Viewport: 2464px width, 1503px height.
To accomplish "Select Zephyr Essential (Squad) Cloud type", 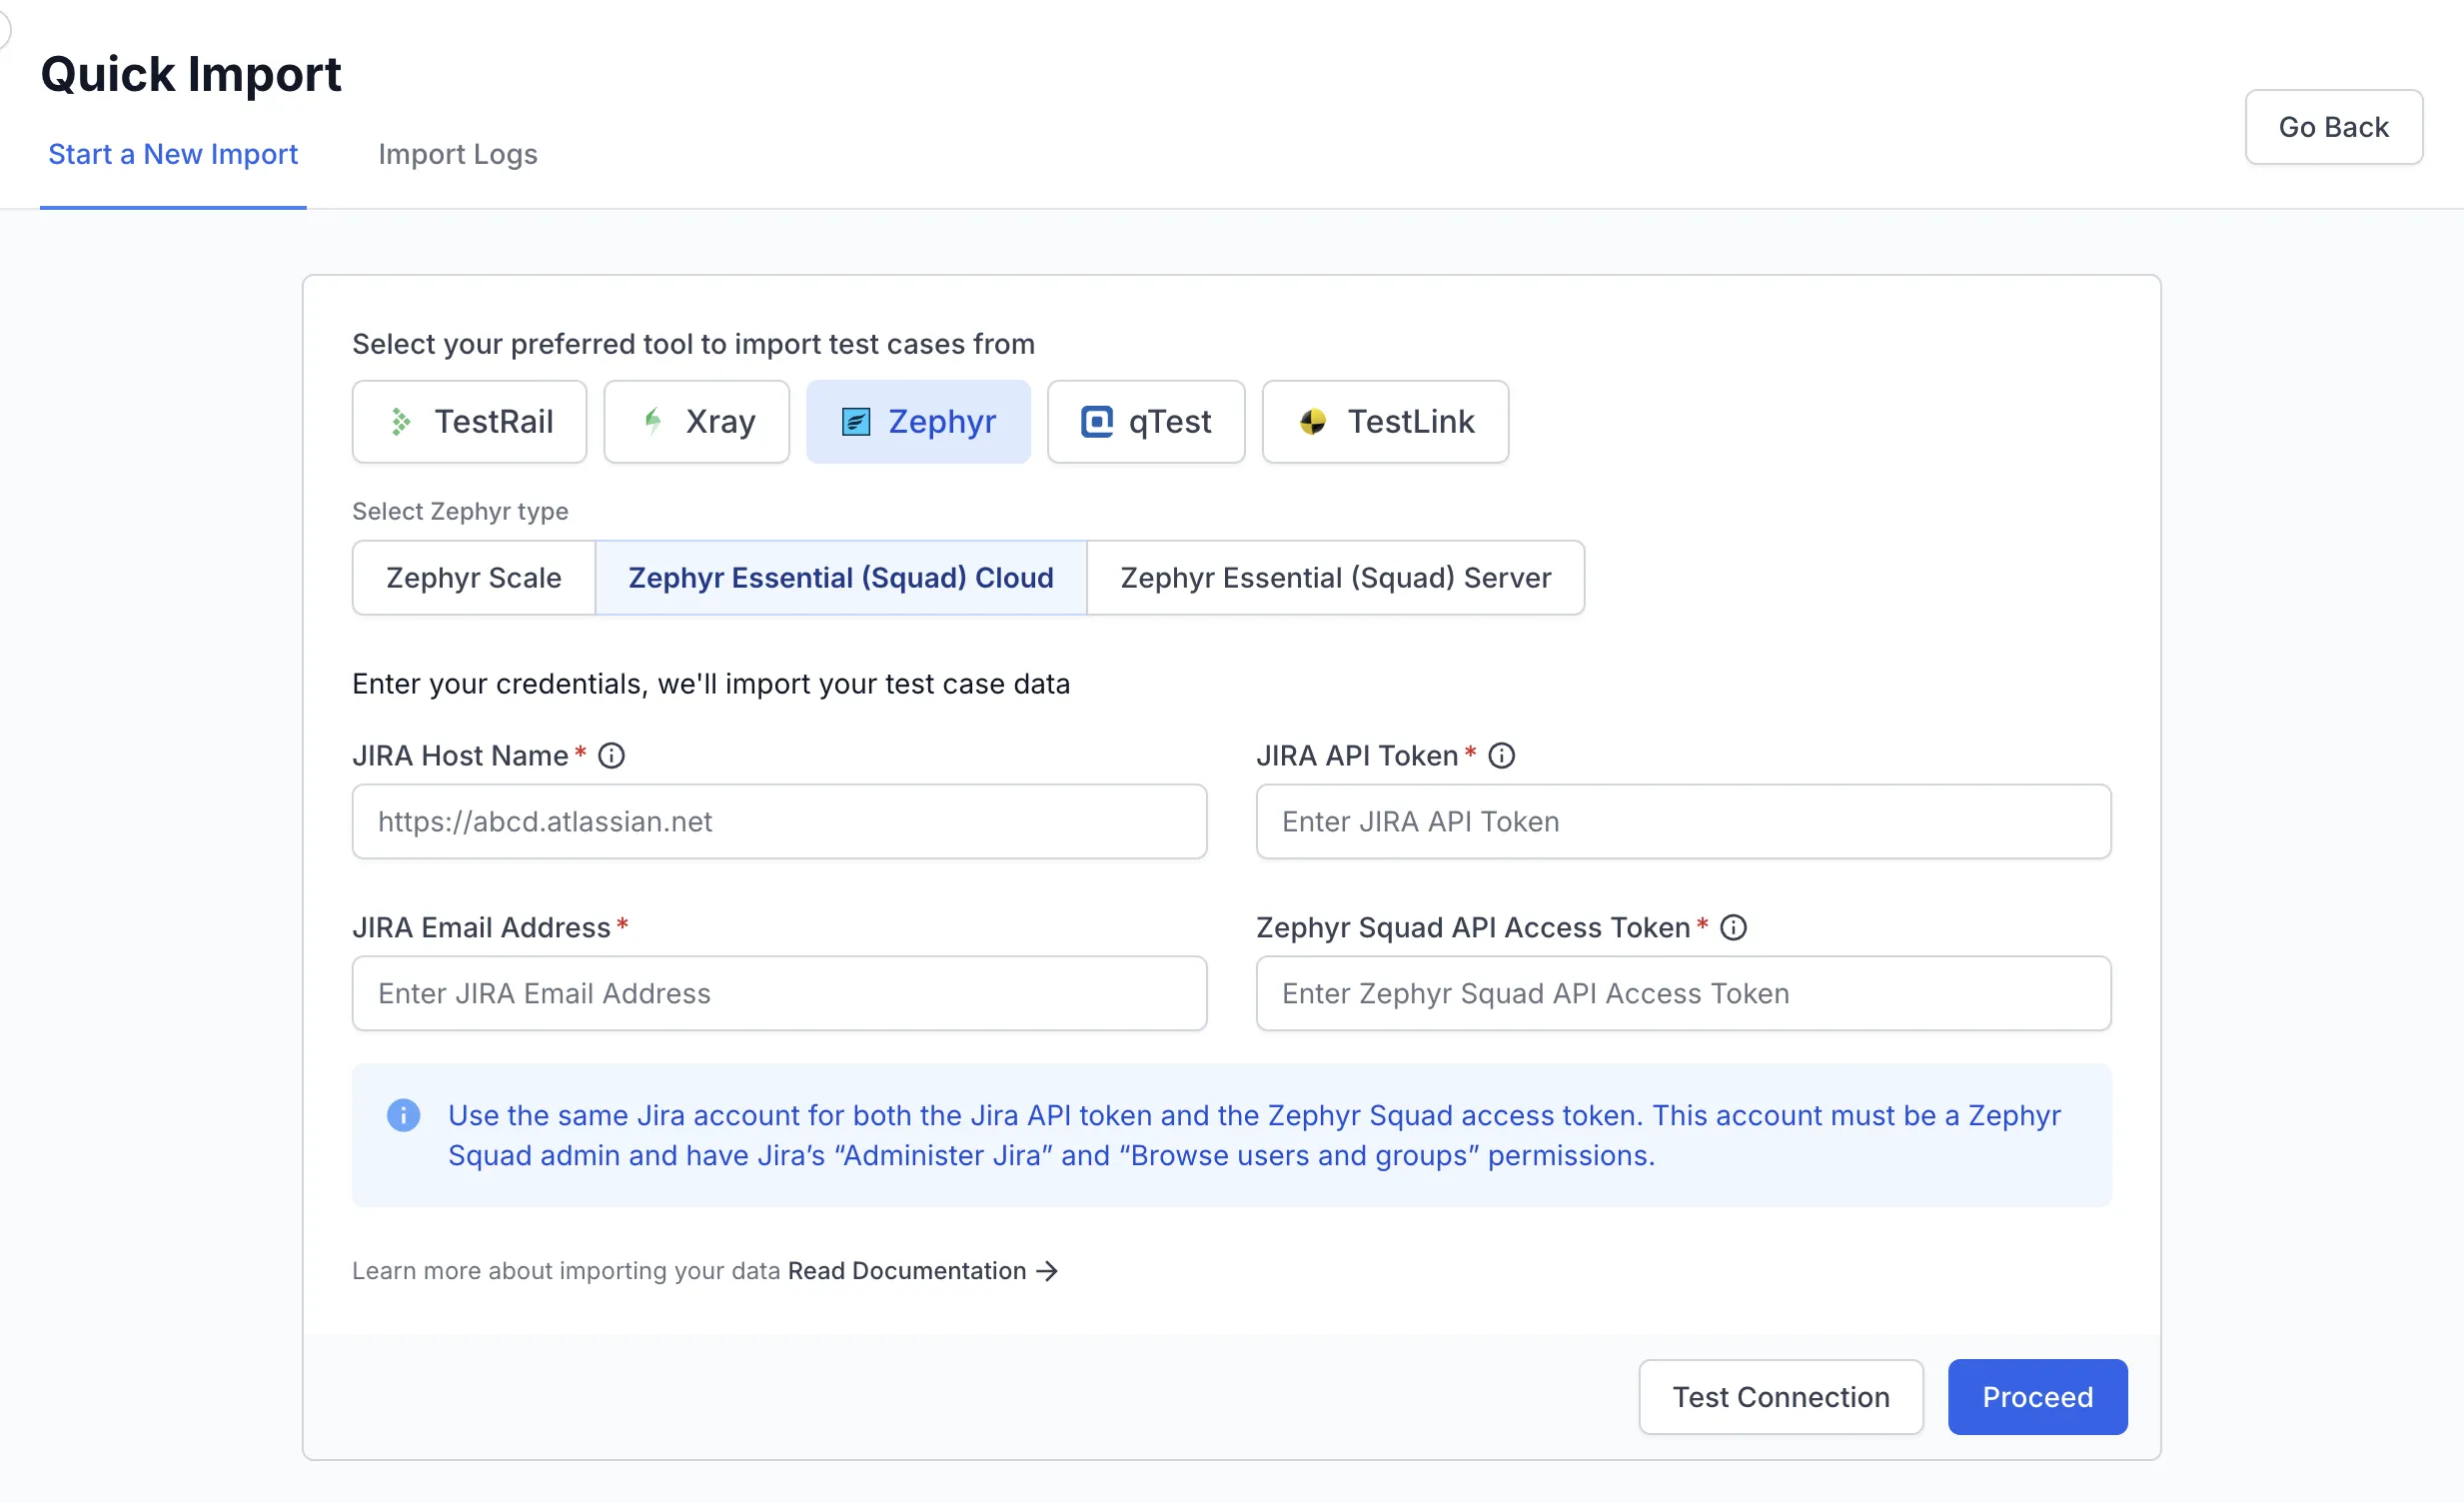I will coord(841,578).
